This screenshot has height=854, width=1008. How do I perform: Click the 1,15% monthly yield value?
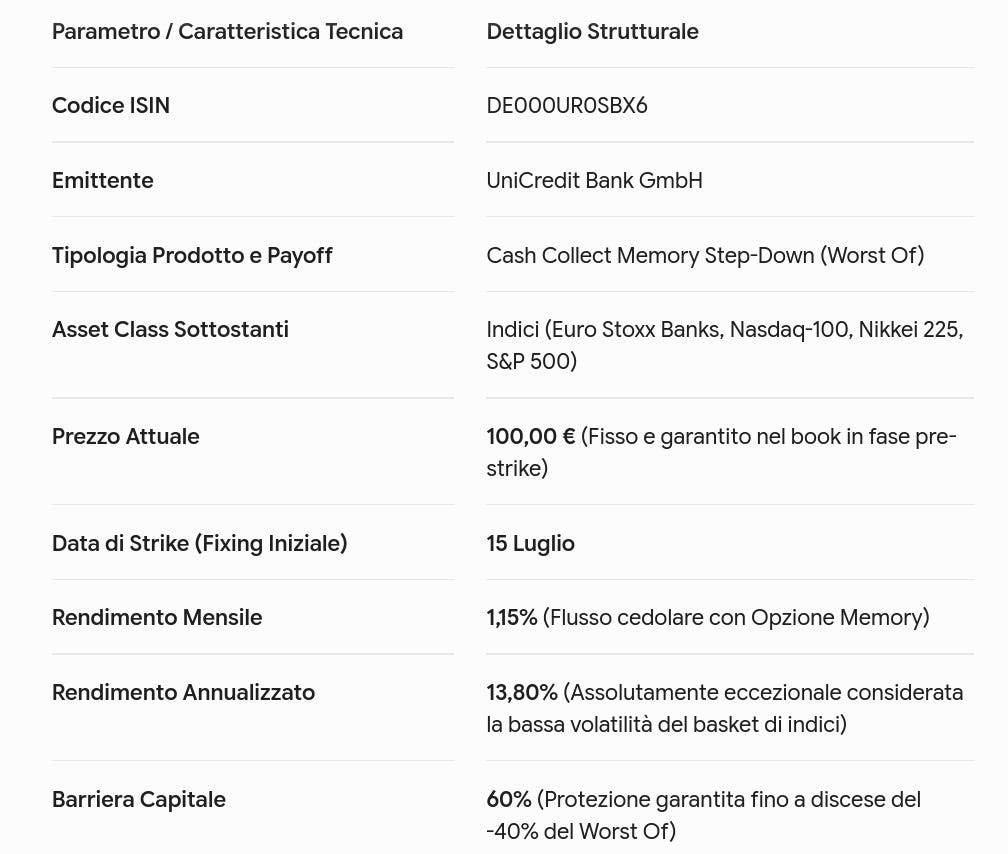pos(512,617)
